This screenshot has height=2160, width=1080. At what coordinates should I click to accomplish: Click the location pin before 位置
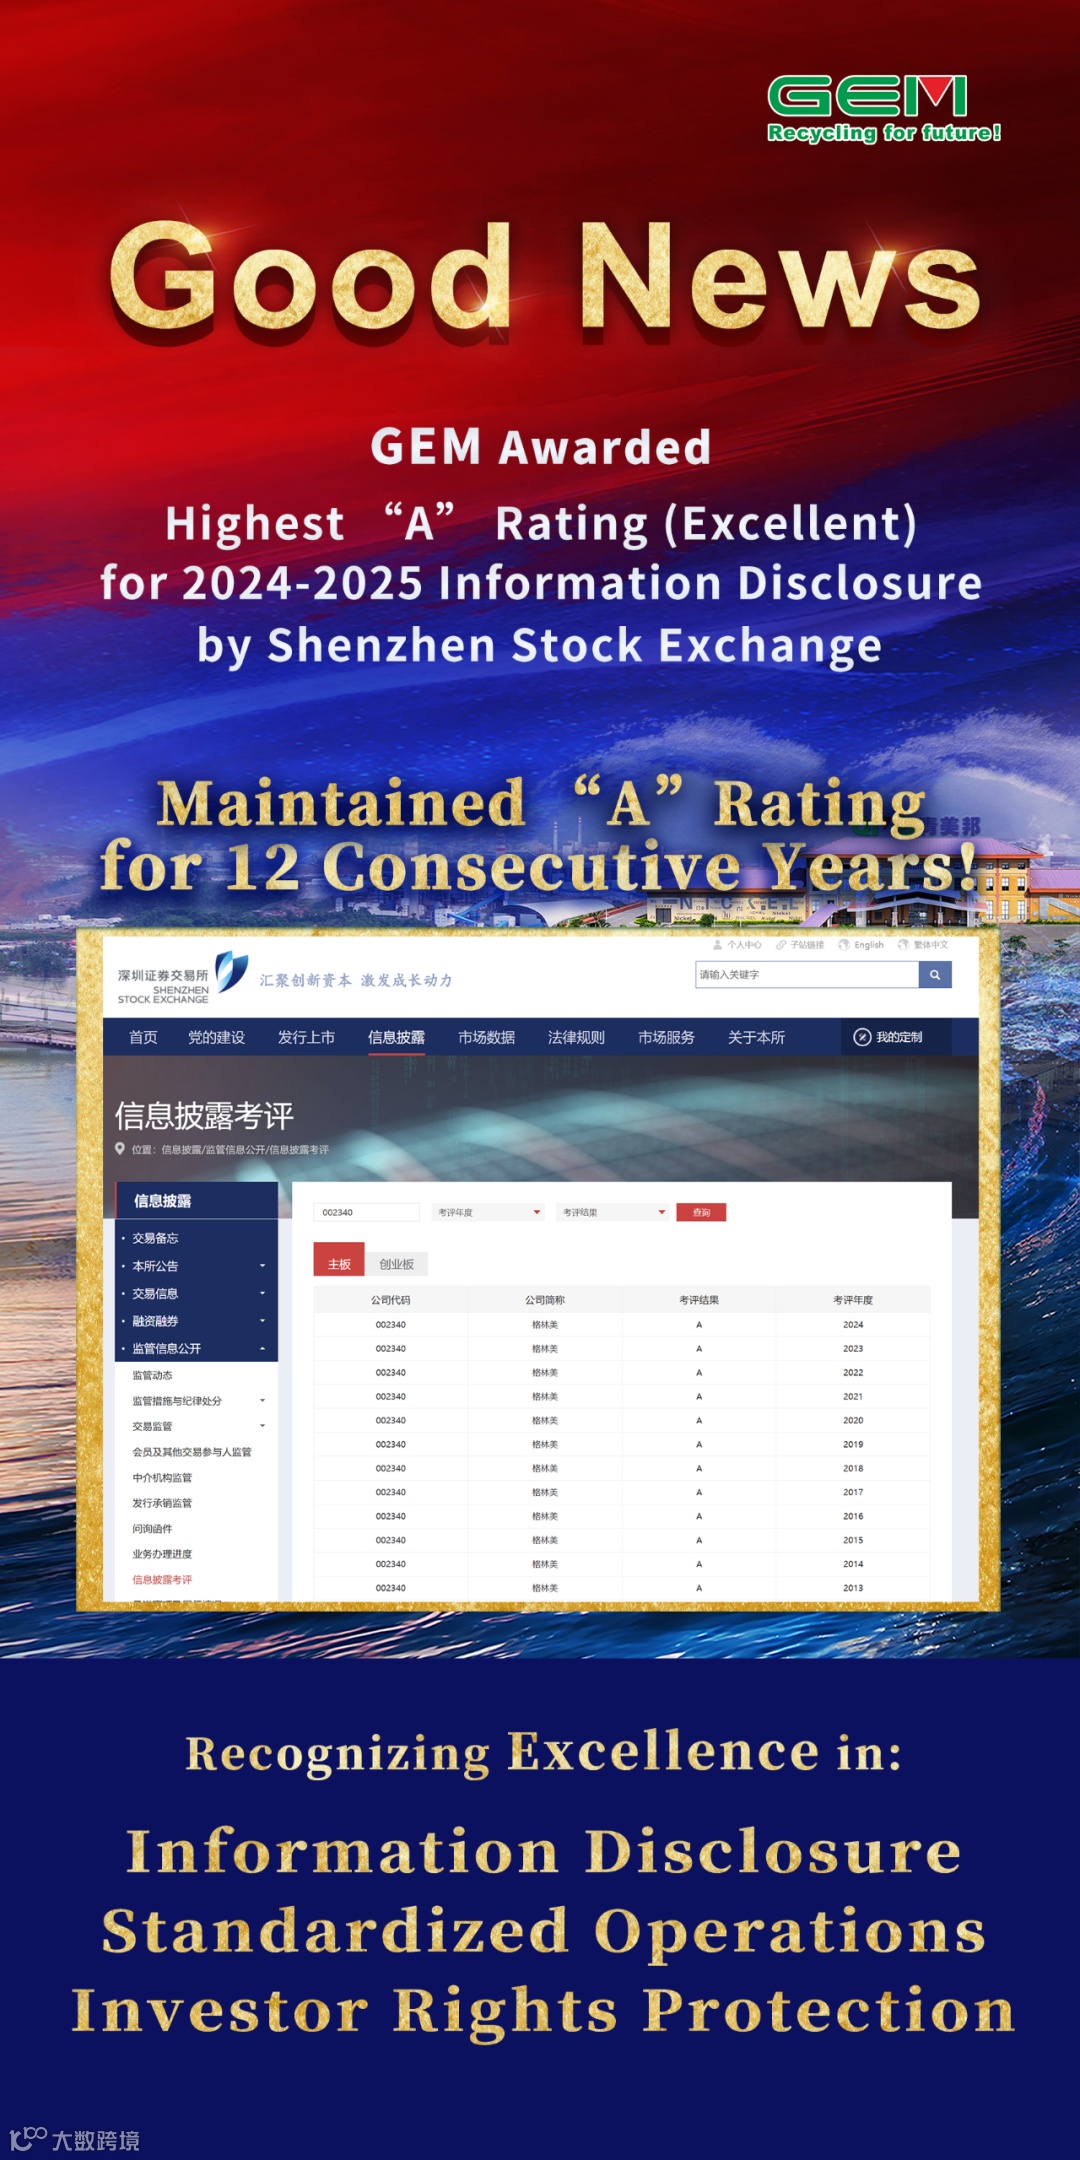click(x=120, y=1149)
